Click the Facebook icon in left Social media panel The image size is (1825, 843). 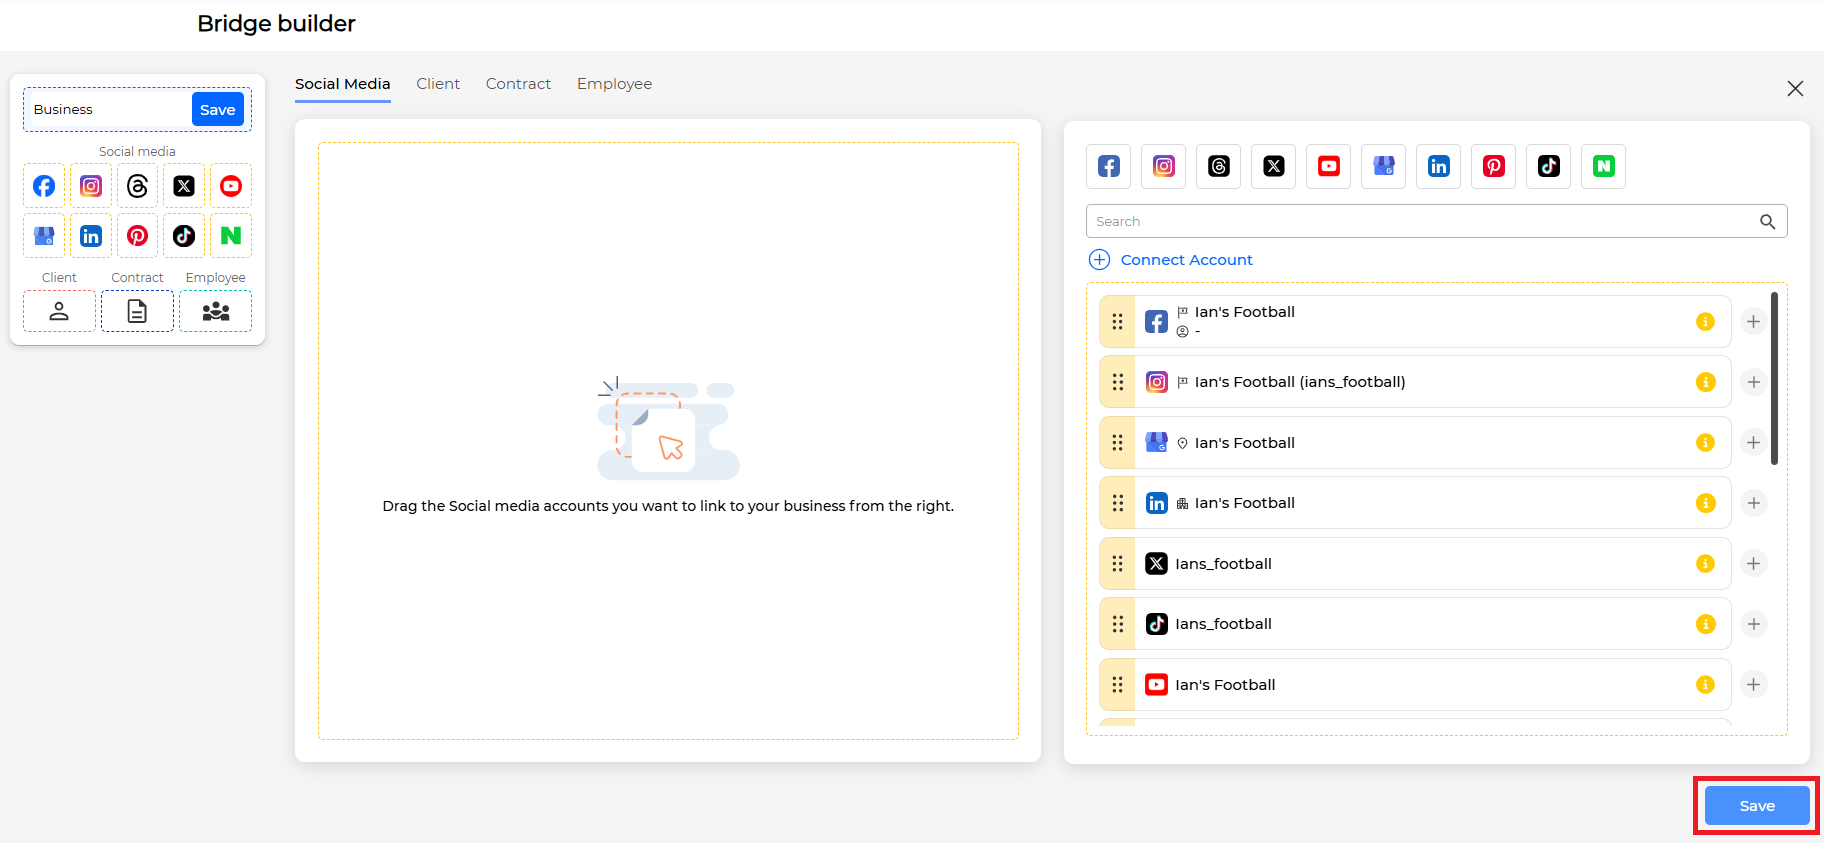tap(44, 186)
